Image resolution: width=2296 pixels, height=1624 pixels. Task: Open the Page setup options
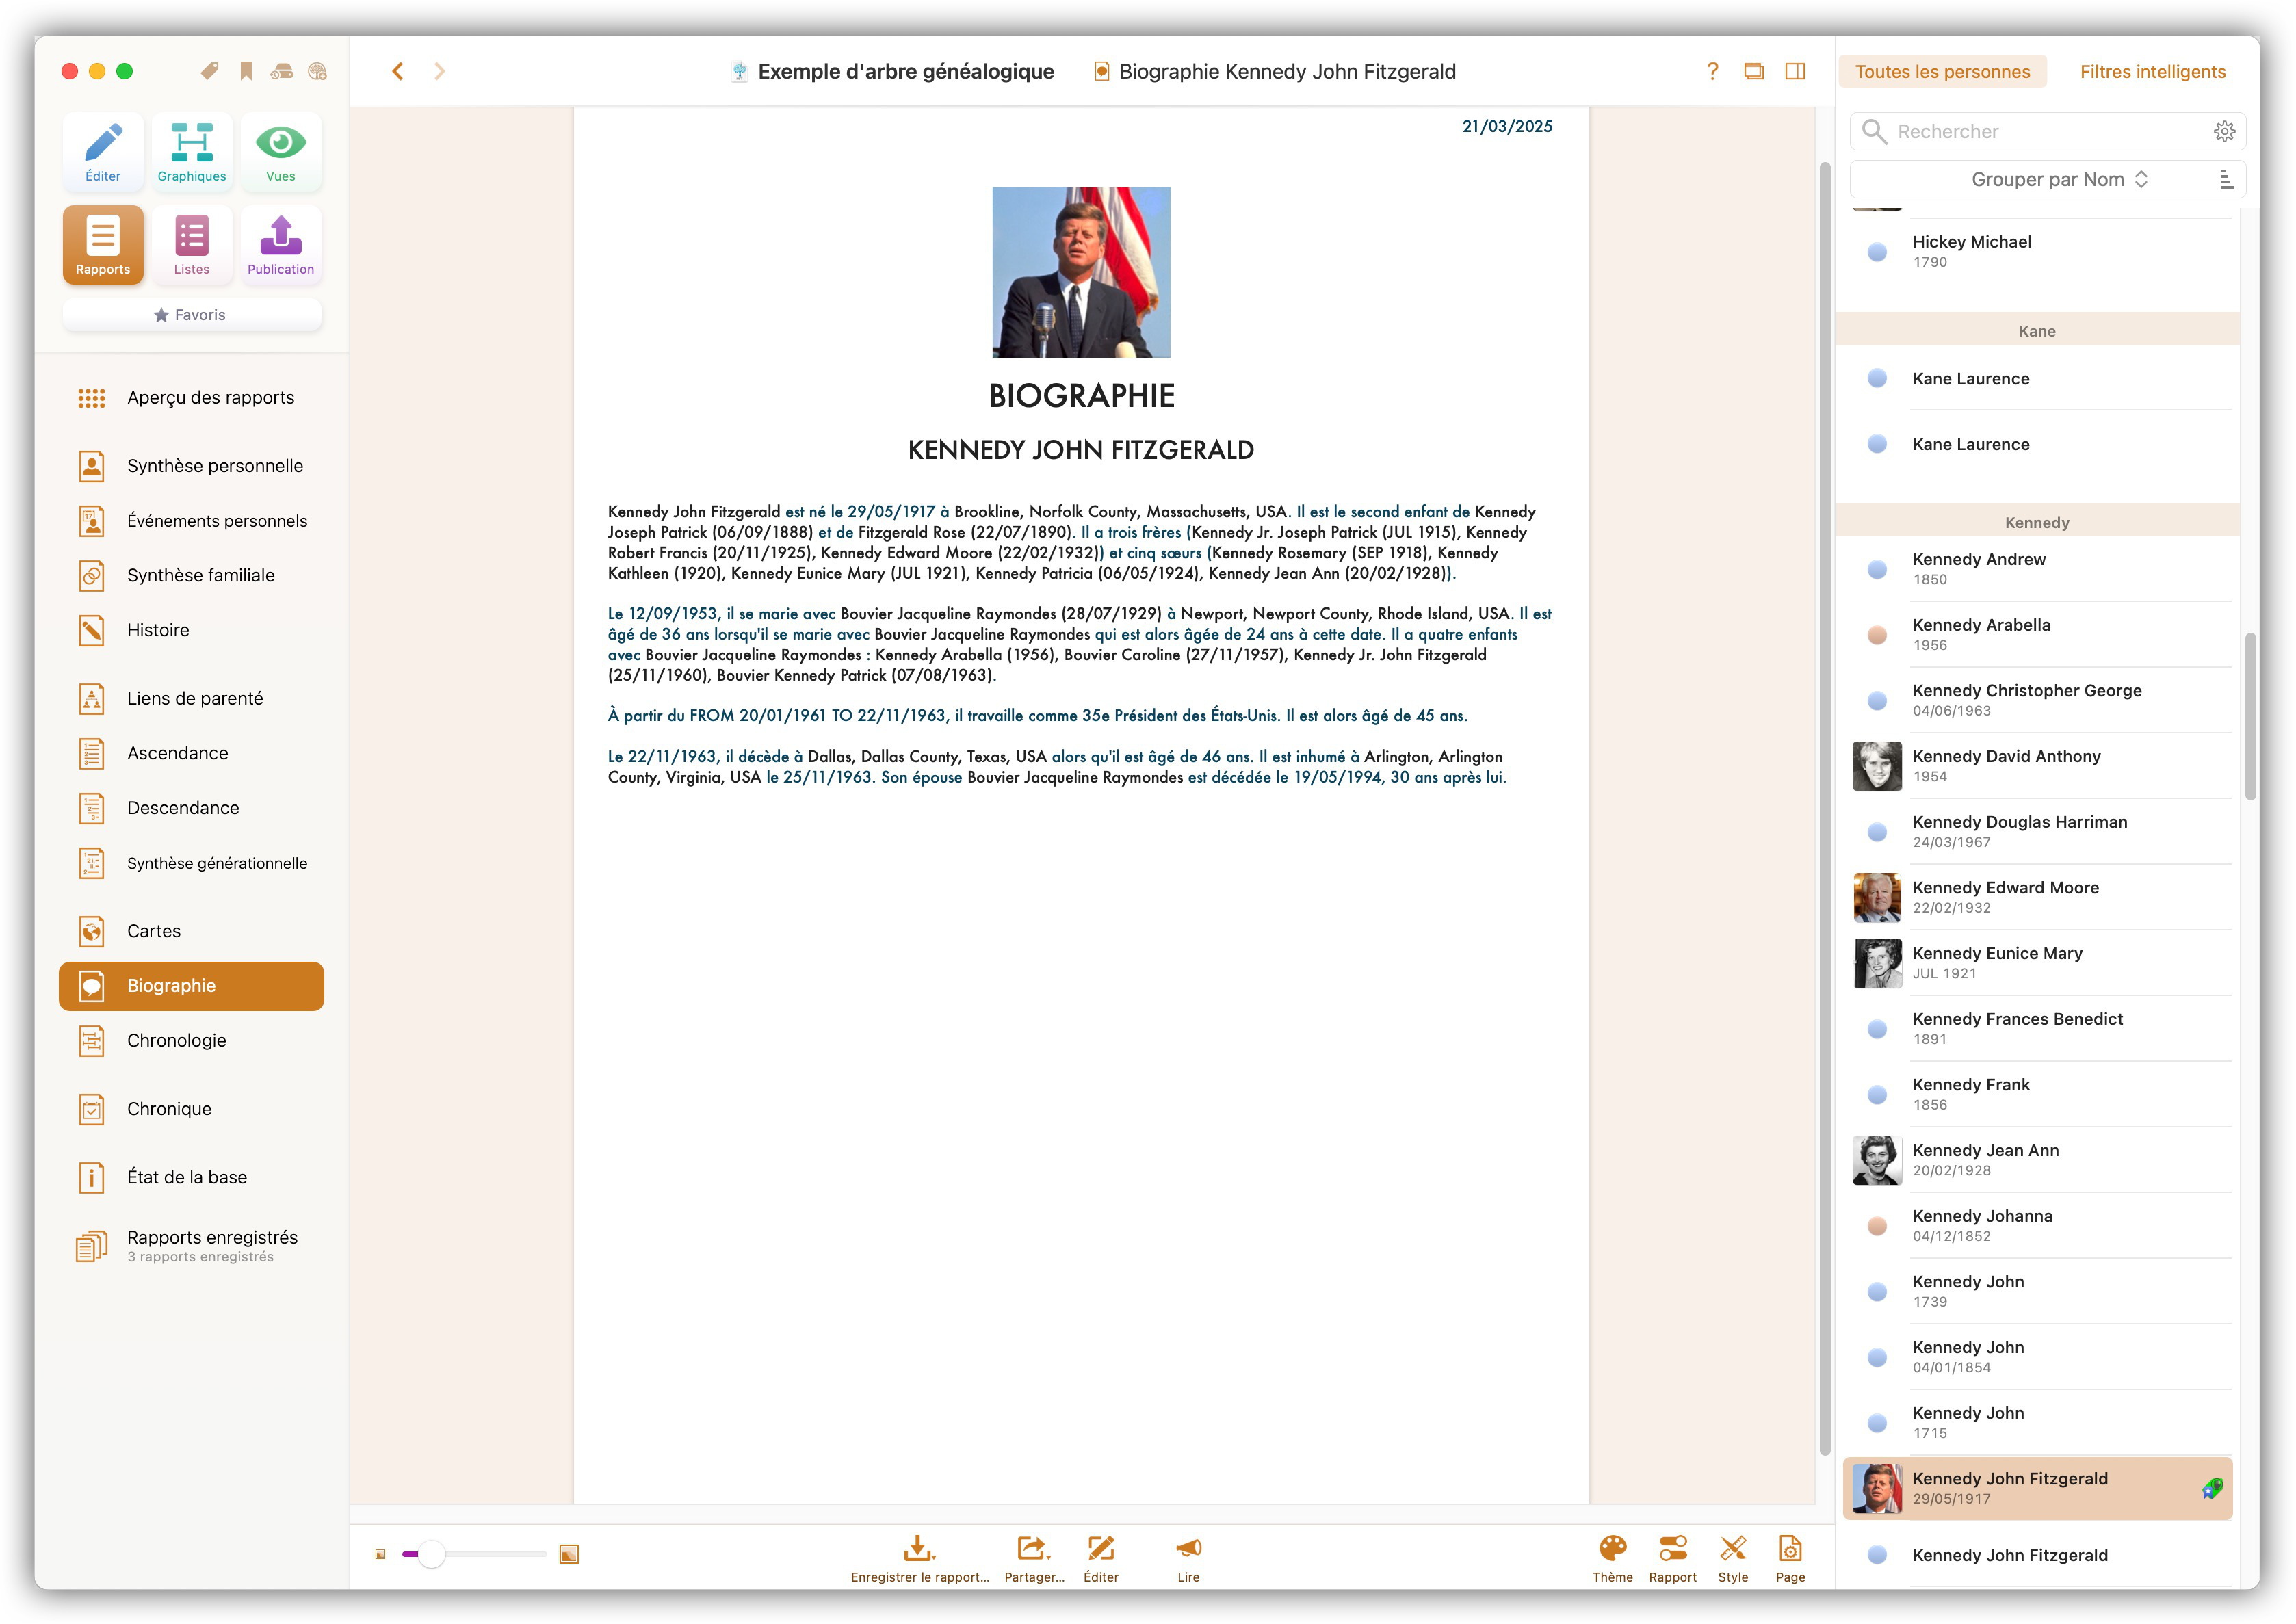(x=1790, y=1559)
